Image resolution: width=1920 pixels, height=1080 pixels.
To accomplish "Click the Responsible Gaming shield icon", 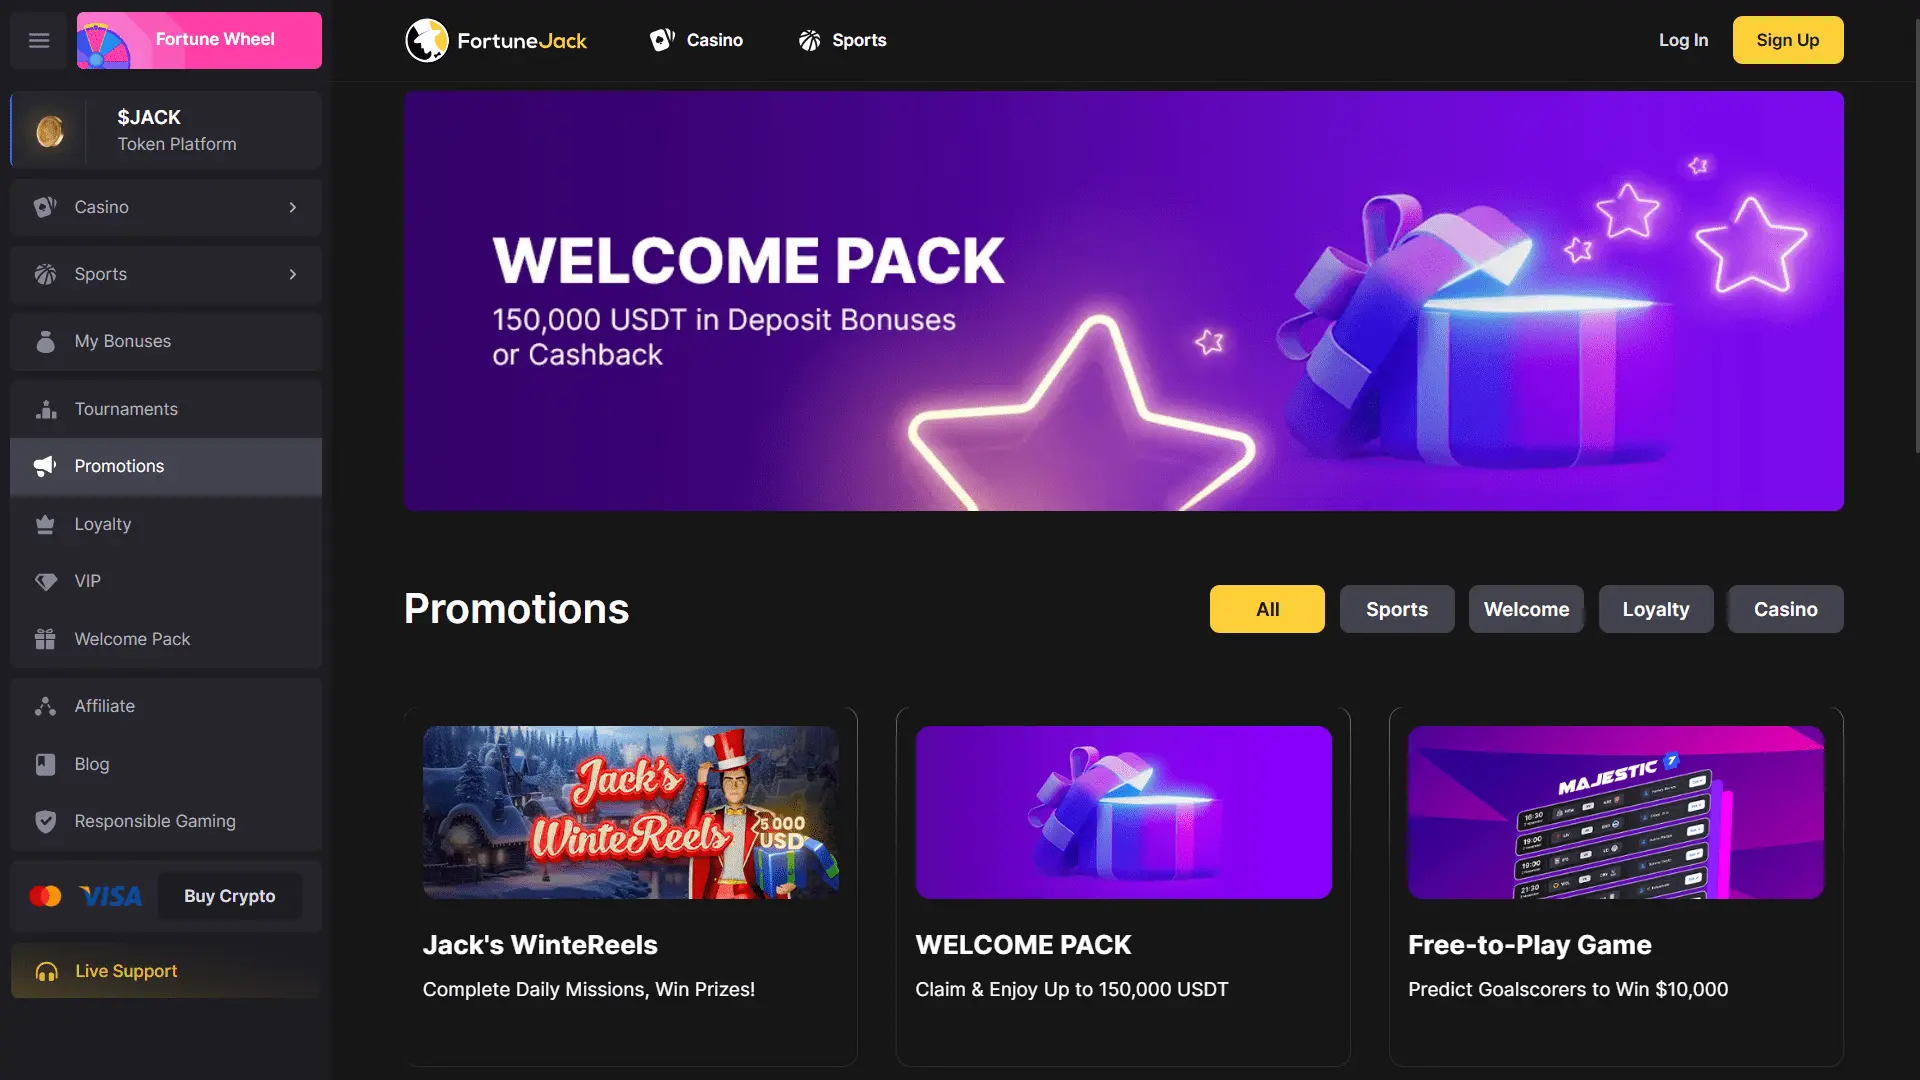I will tap(45, 821).
